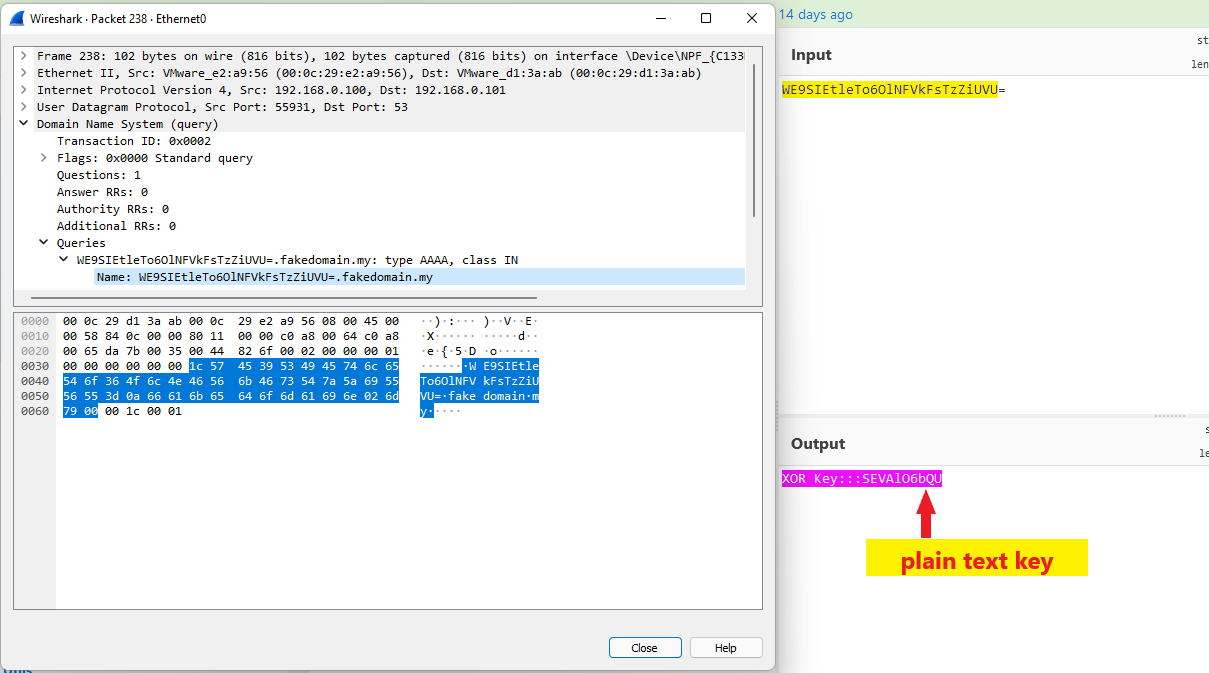Expand the Frame 238 tree row
1209x673 pixels.
pos(24,56)
